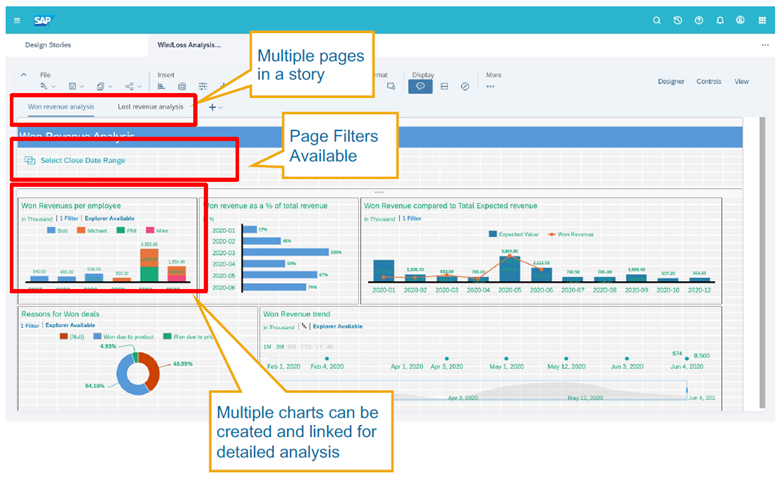Click the Mike legend swatch
The height and width of the screenshot is (478, 780).
(150, 230)
